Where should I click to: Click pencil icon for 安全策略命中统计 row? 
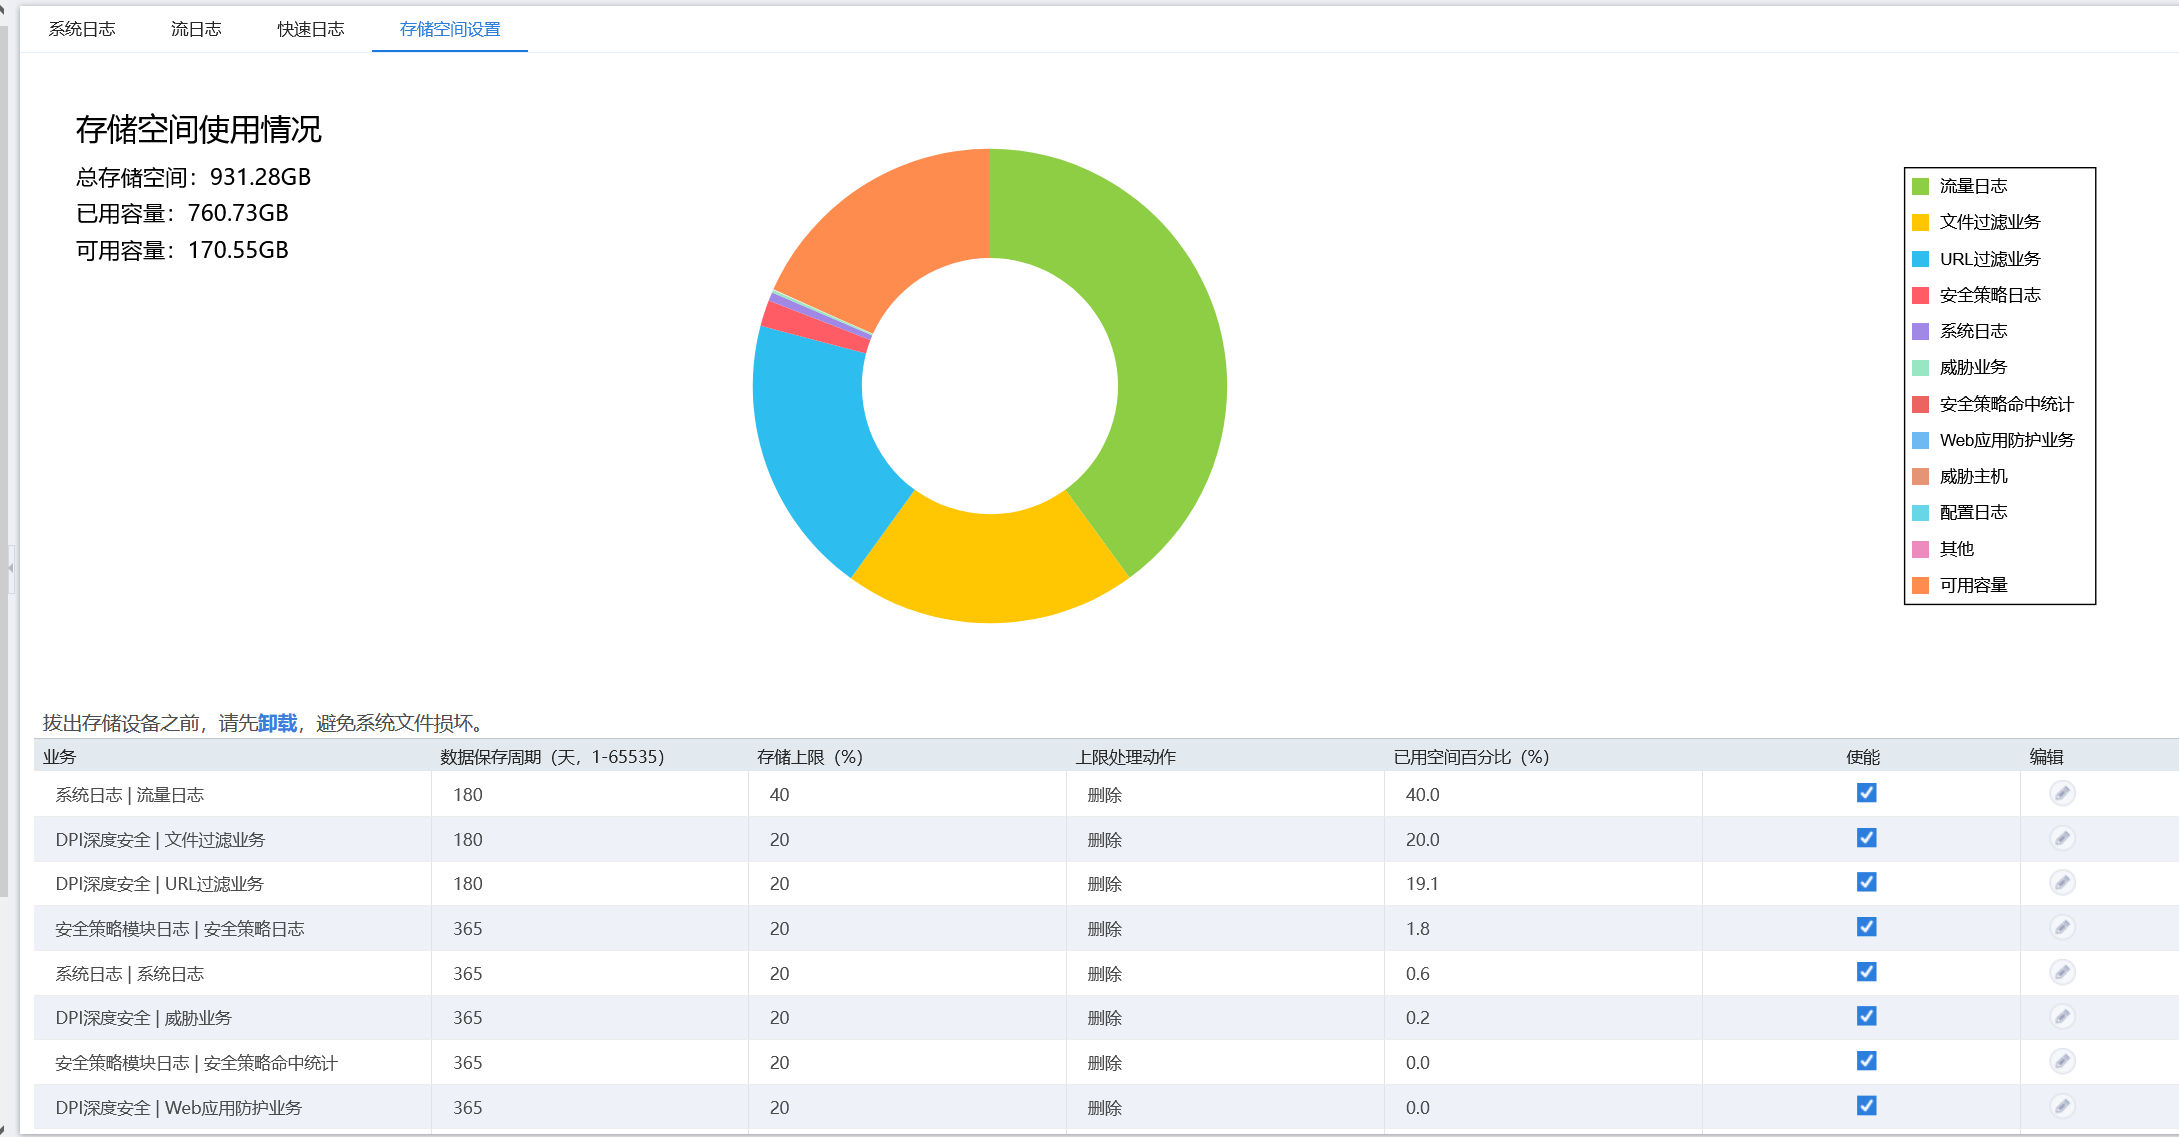click(x=2061, y=1062)
